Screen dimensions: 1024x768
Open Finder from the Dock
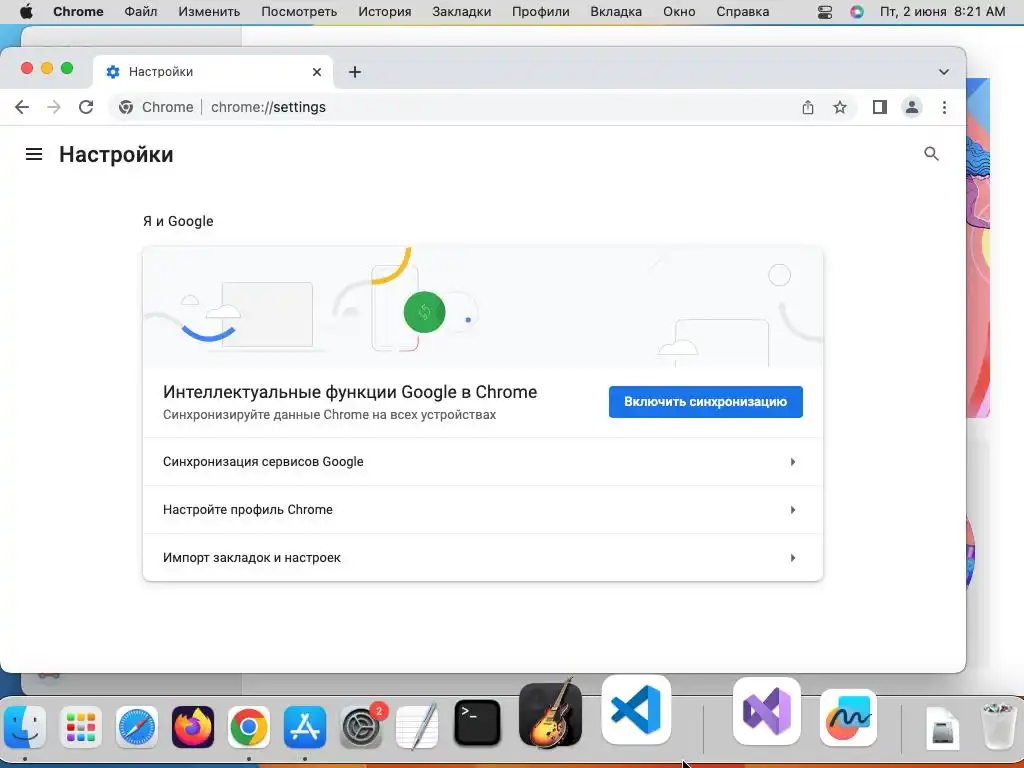(25, 726)
